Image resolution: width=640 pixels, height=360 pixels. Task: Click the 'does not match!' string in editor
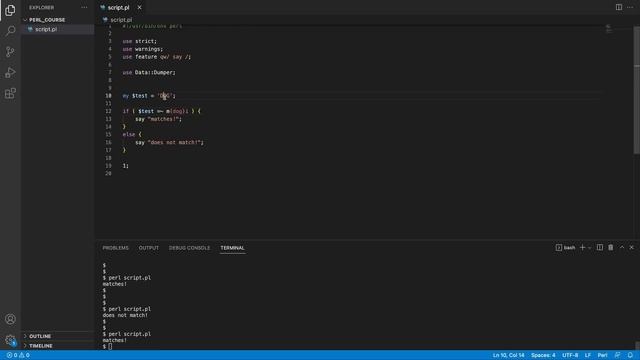pos(175,142)
